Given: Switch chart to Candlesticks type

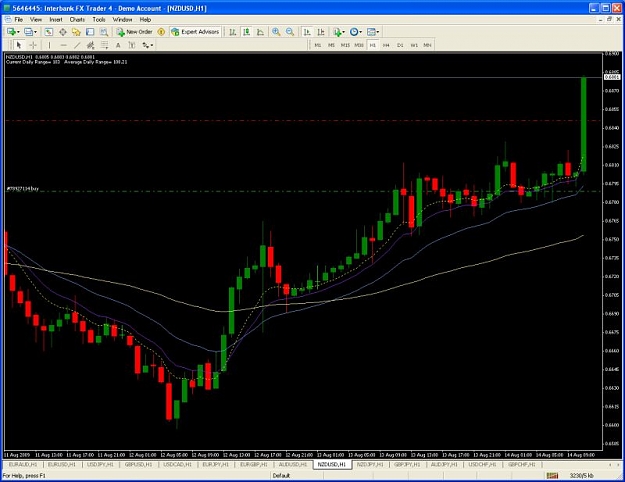Looking at the screenshot, I should click(x=247, y=32).
